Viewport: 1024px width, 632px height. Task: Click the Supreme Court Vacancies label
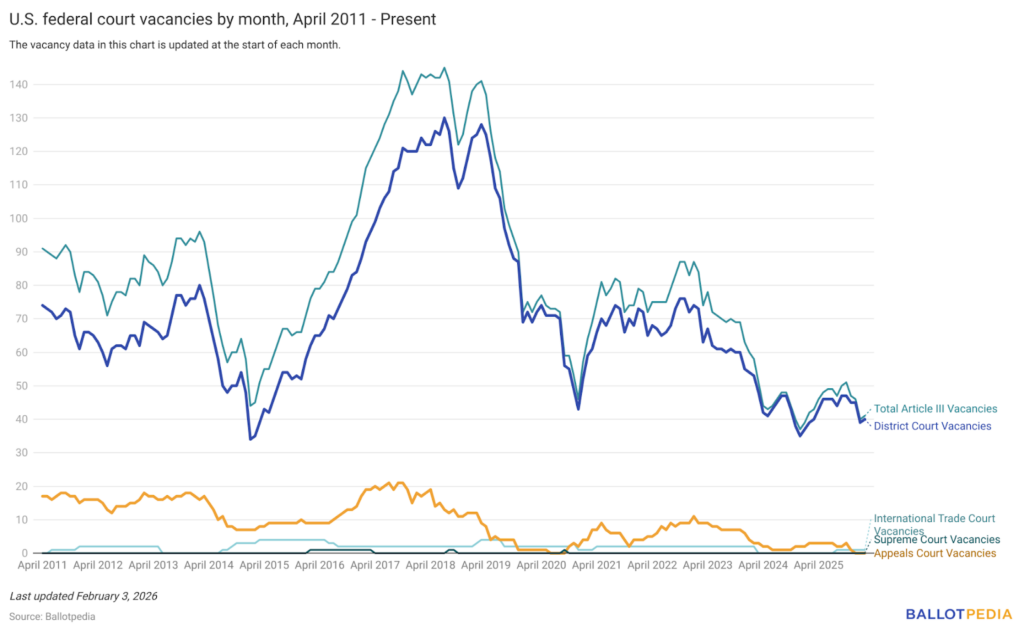(x=937, y=540)
